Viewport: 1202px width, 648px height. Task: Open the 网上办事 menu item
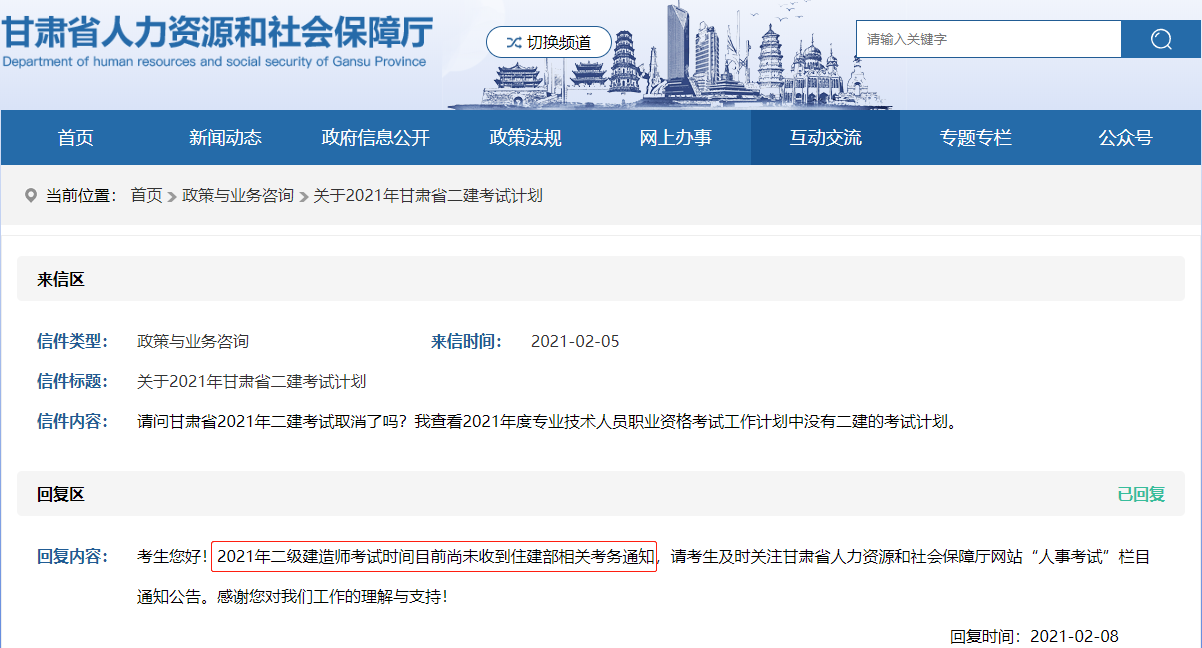[x=675, y=137]
